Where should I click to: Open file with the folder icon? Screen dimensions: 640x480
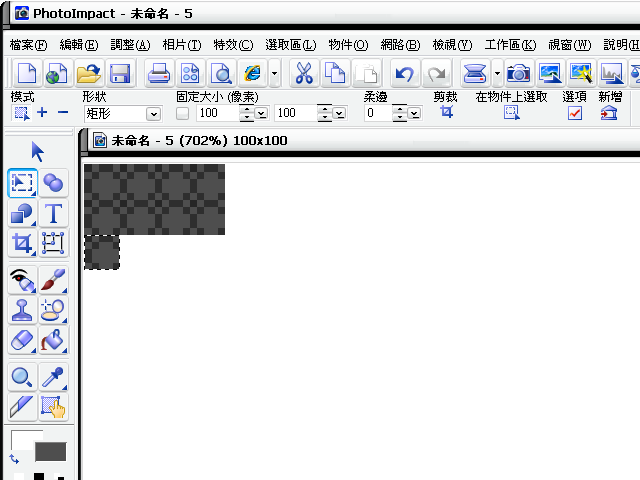[88, 73]
